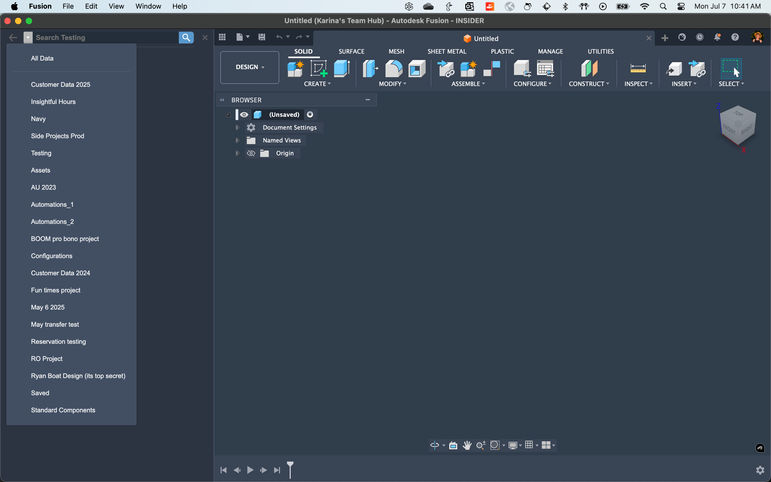
Task: Click the first Configure group icon
Action: [522, 69]
